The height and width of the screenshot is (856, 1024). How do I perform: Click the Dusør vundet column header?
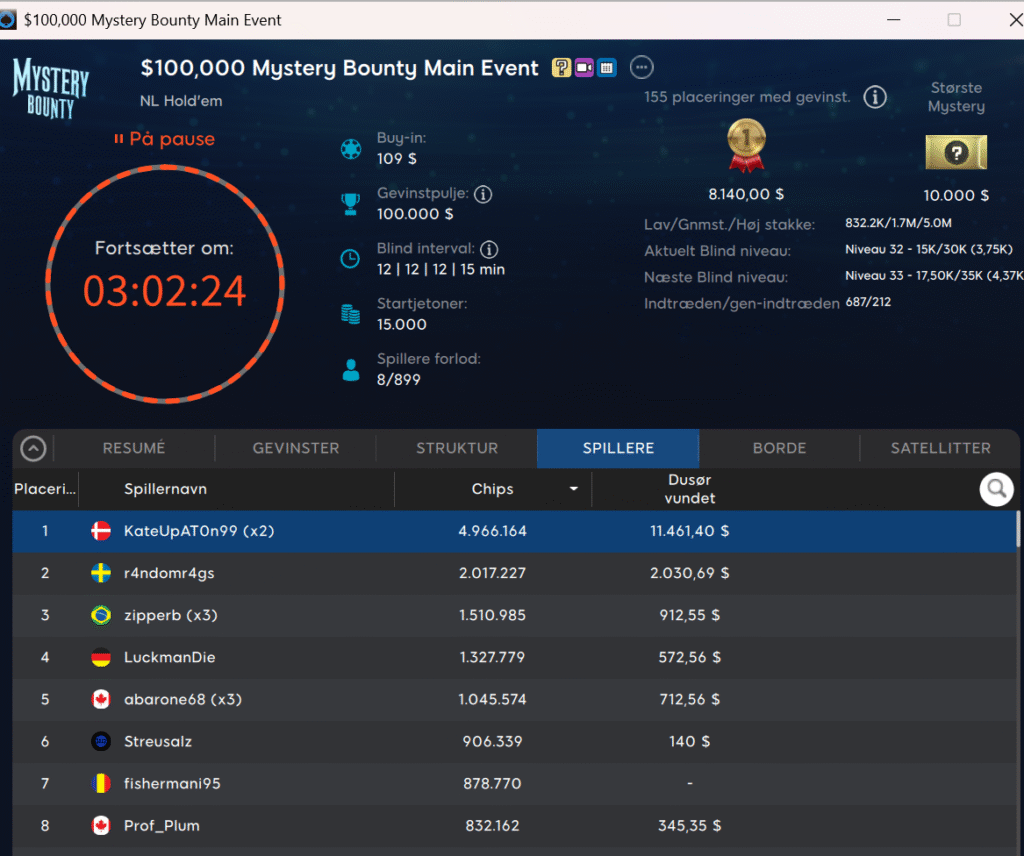pyautogui.click(x=688, y=489)
